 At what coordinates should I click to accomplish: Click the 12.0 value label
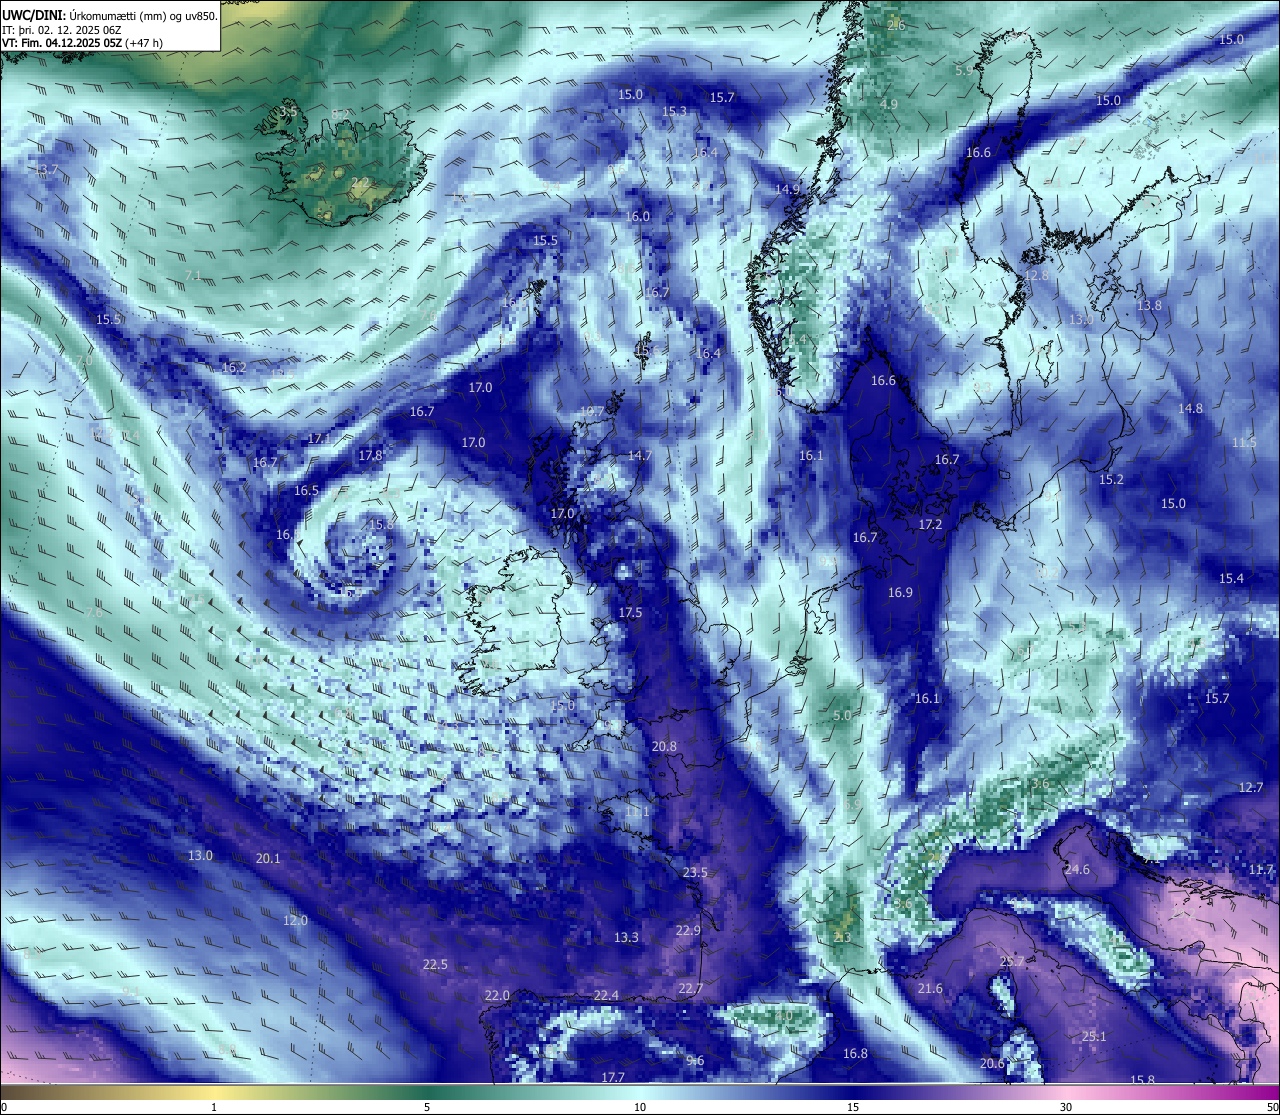pyautogui.click(x=295, y=921)
